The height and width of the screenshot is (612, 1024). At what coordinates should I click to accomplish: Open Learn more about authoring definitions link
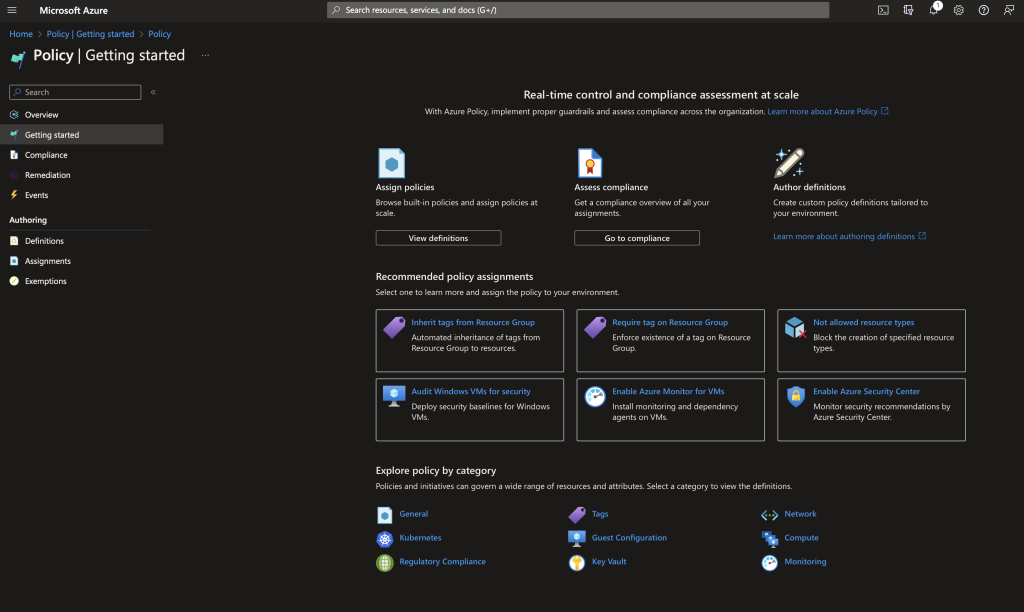849,236
